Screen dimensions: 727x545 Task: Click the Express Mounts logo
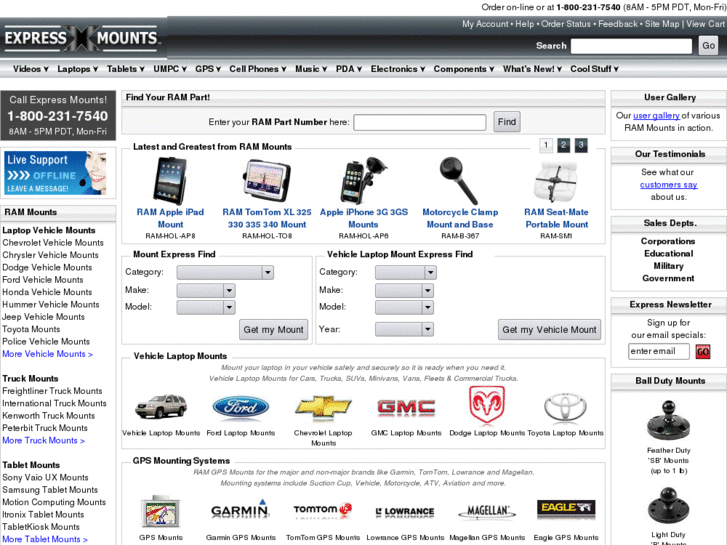(x=82, y=39)
